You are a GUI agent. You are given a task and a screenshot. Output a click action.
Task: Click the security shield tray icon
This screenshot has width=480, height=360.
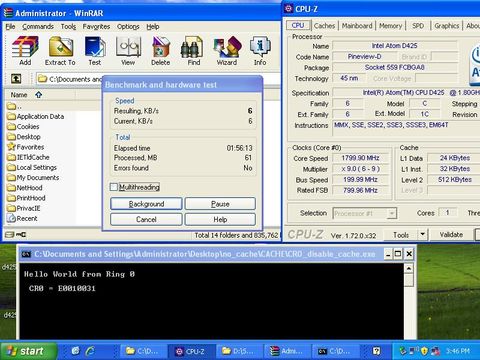[x=424, y=351]
